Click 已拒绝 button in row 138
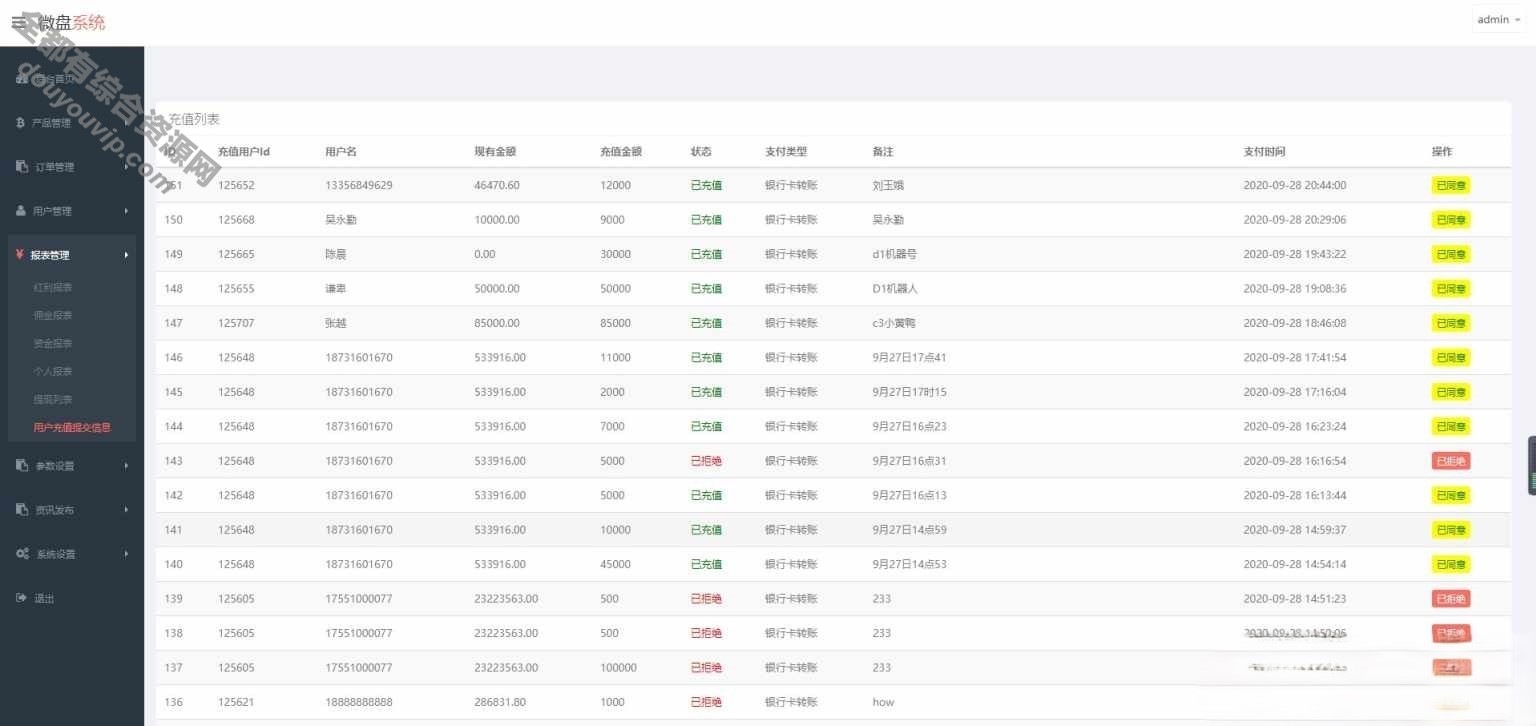Viewport: 1536px width, 726px height. coord(1451,633)
